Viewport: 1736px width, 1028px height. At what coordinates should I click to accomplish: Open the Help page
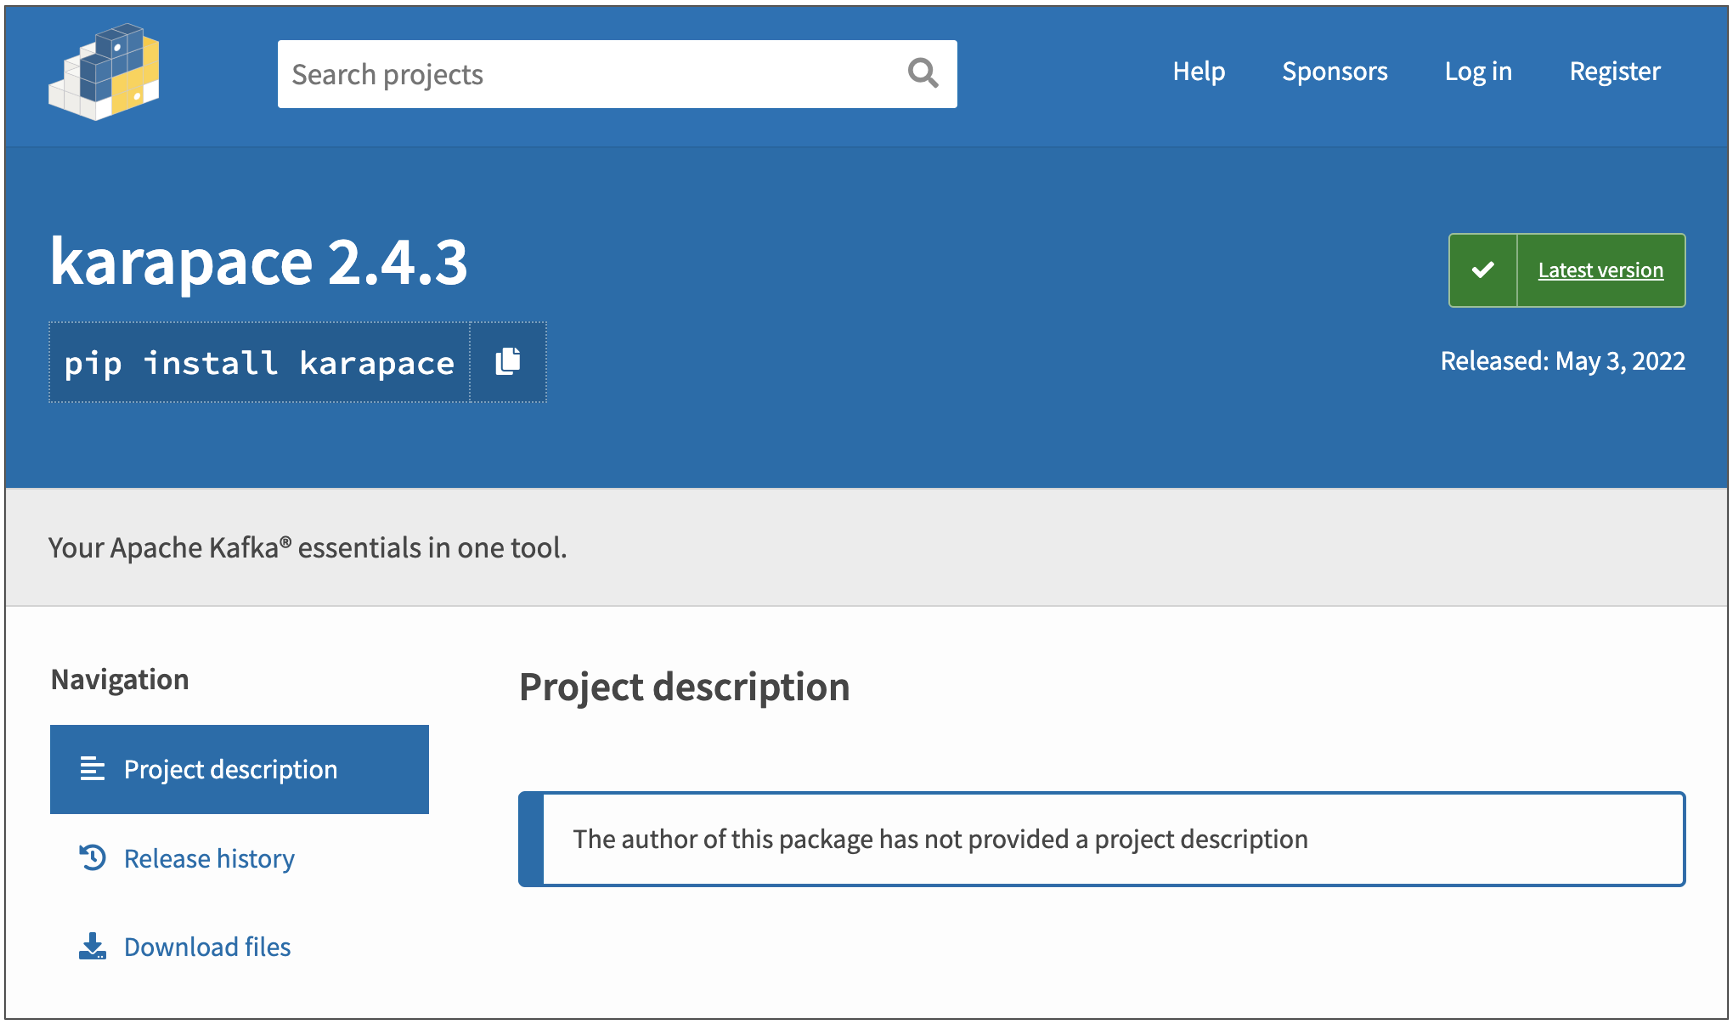pyautogui.click(x=1198, y=72)
